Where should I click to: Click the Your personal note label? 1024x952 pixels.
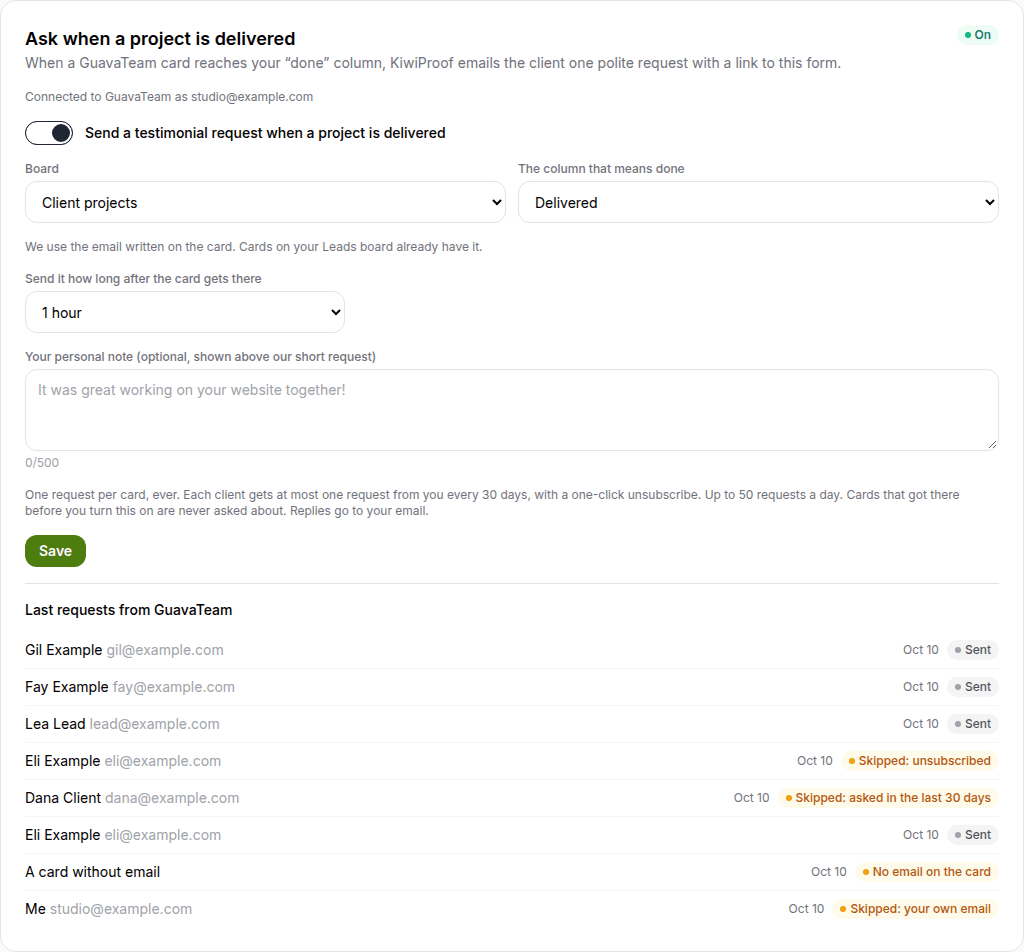click(200, 357)
